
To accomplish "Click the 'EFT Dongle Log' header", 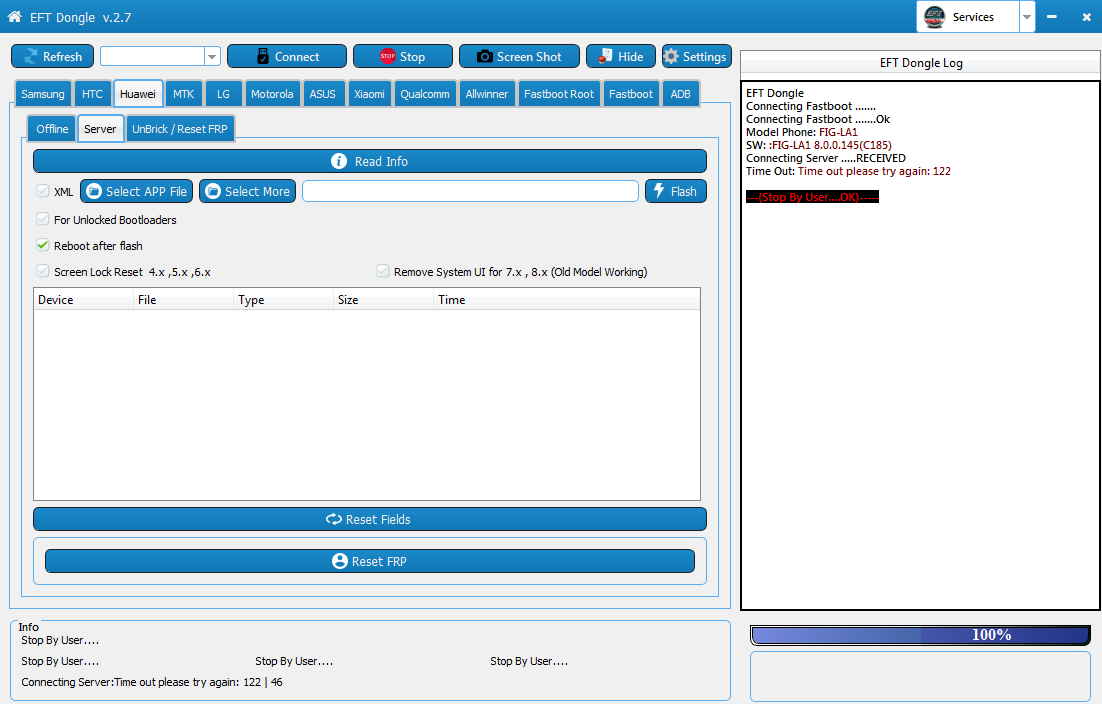I will 921,63.
